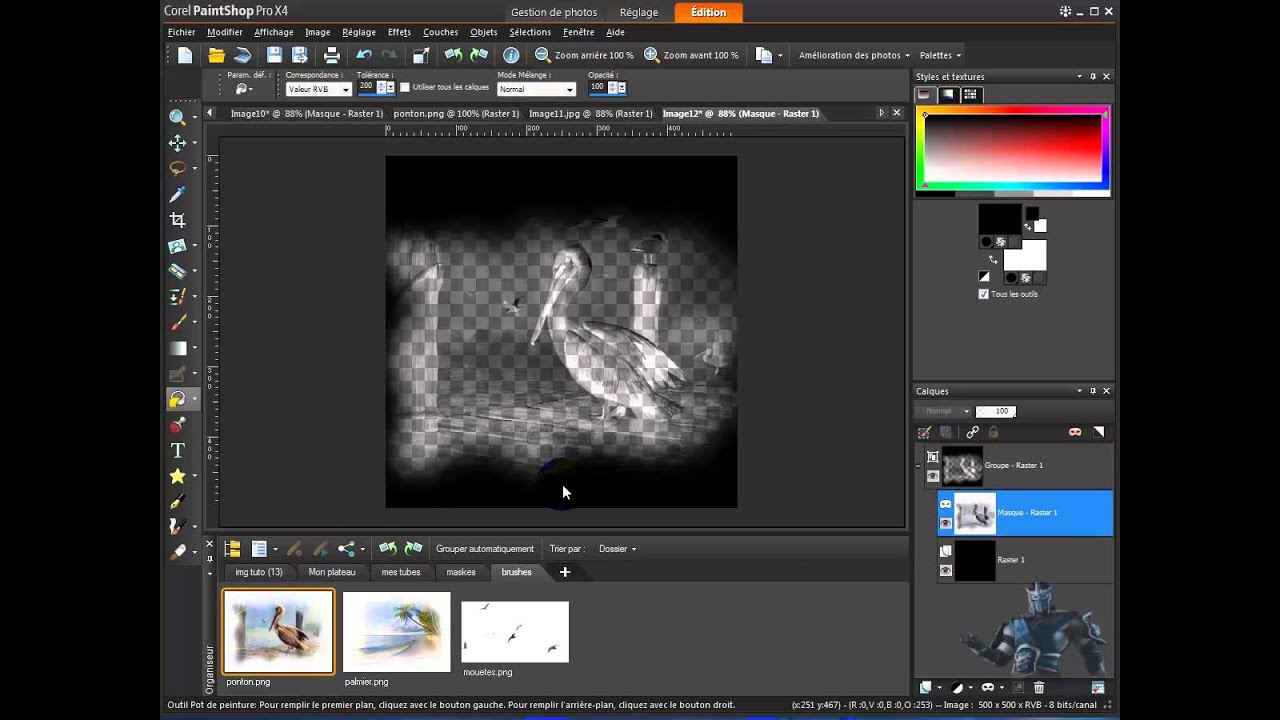
Task: Open Tolérance value dropdown arrow
Action: point(391,87)
